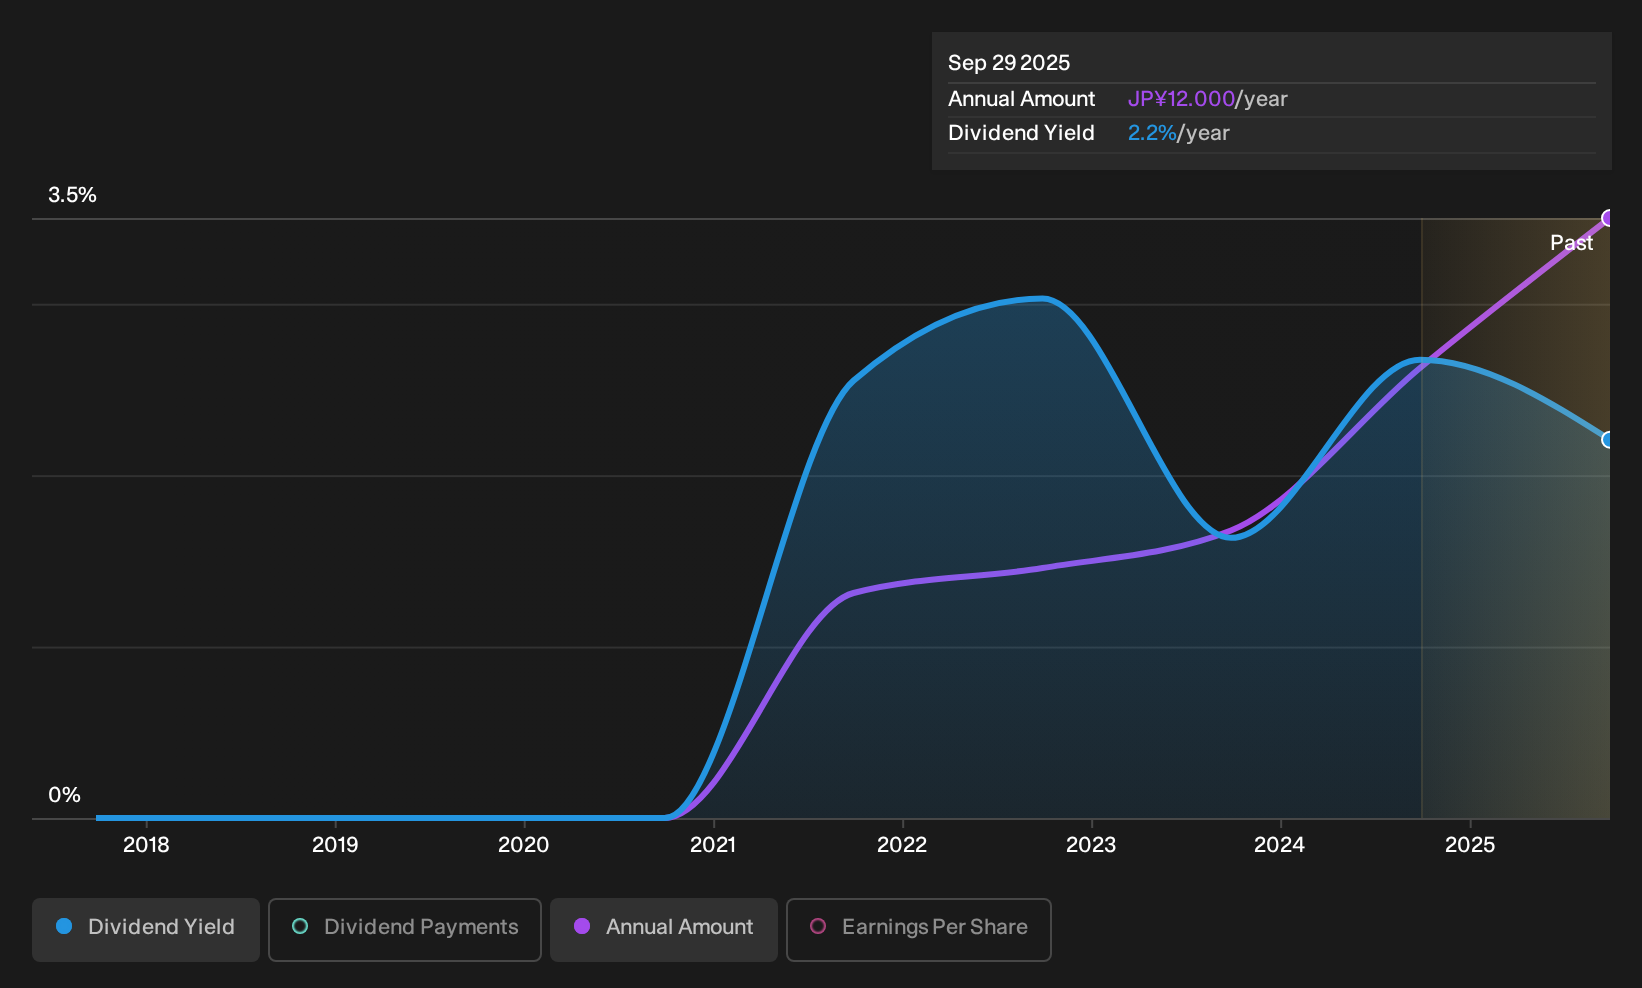The height and width of the screenshot is (988, 1642).
Task: Click the 3.5% y-axis label
Action: pyautogui.click(x=72, y=195)
